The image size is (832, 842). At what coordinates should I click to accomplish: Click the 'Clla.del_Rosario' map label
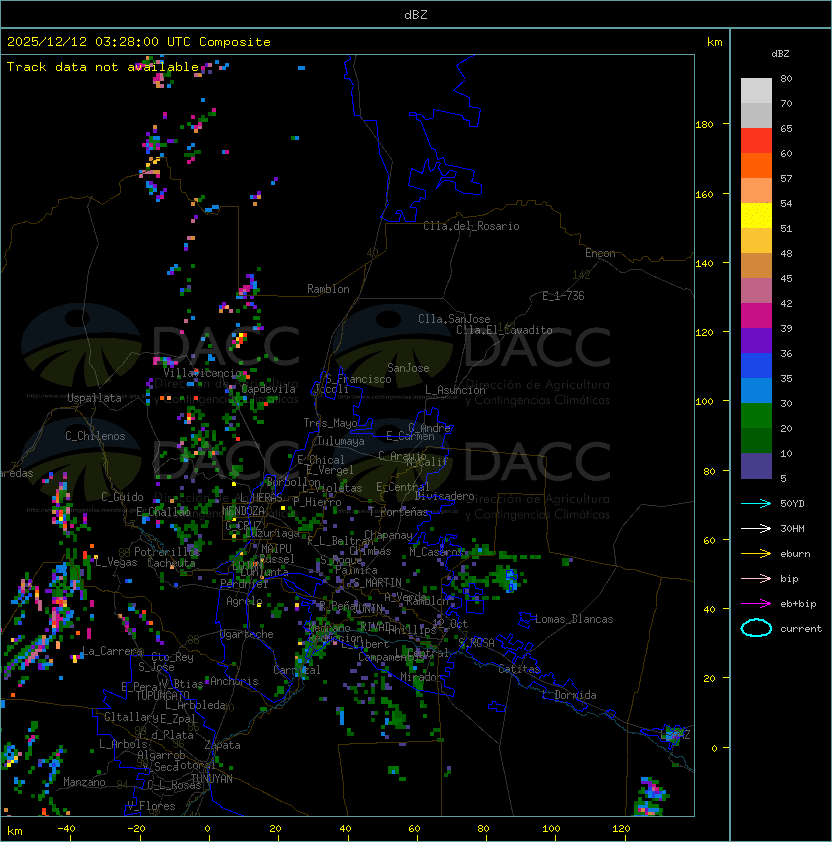471,226
